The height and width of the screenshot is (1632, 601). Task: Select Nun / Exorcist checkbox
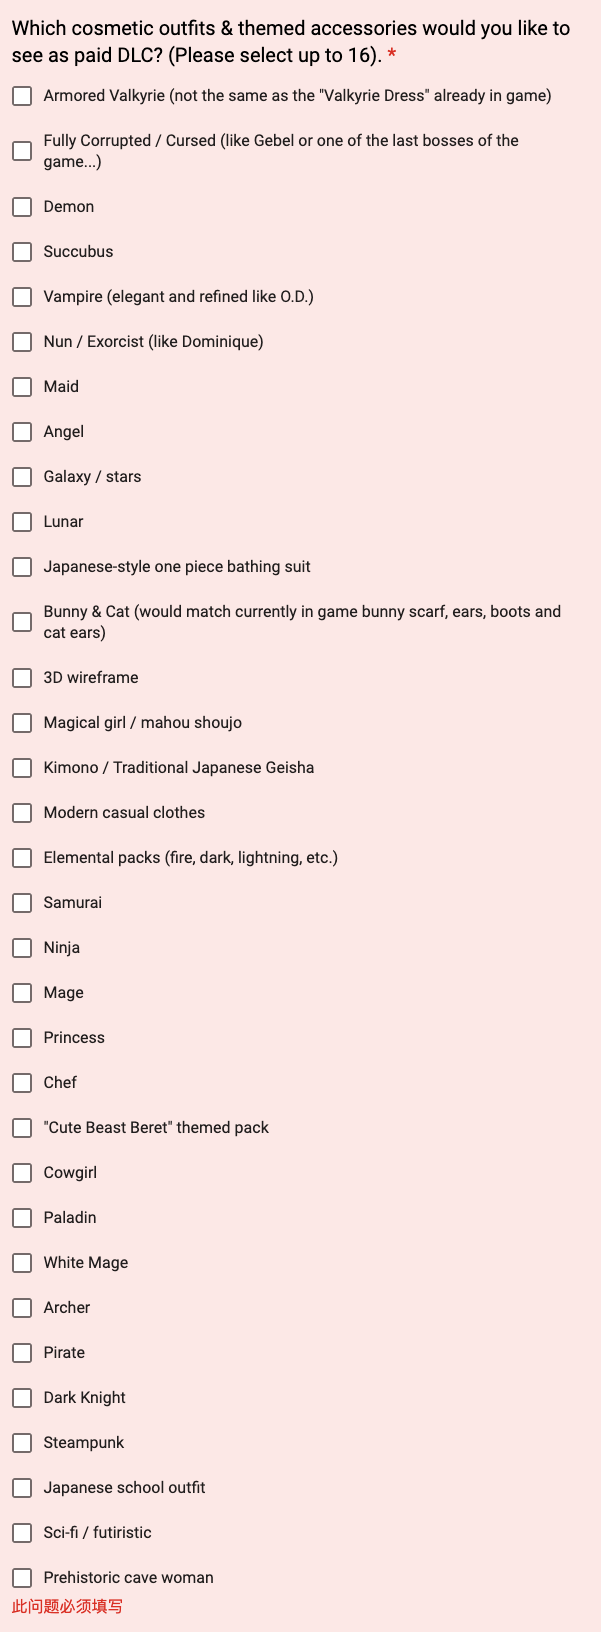click(22, 342)
